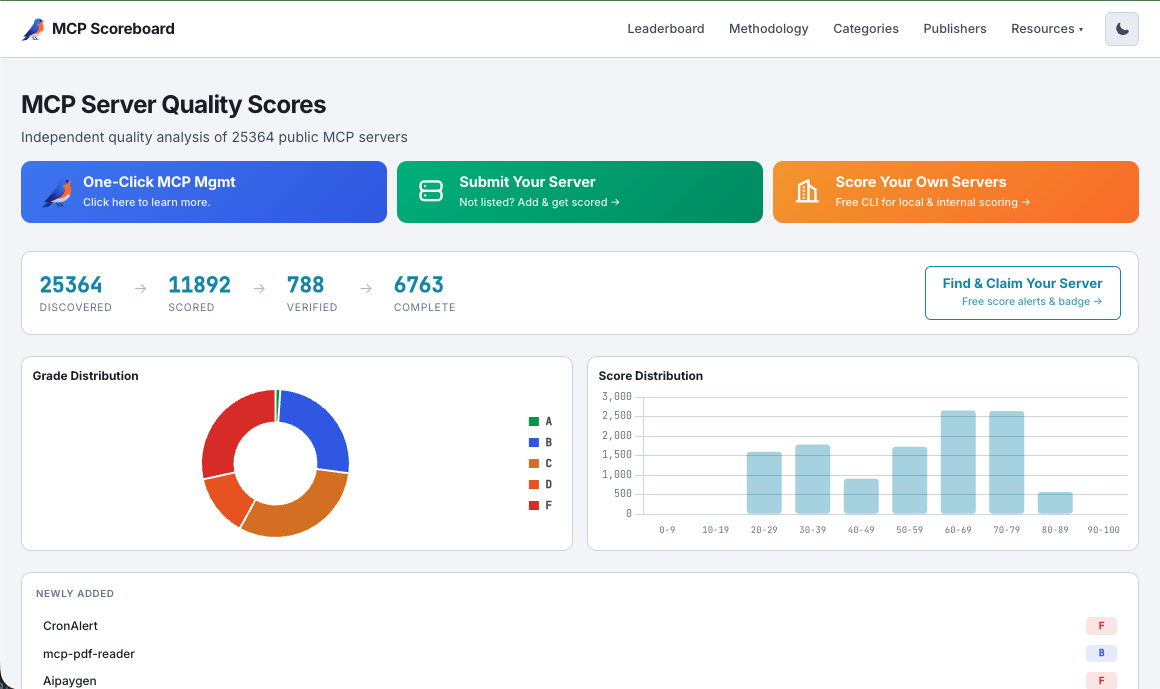Open the Leaderboard nav item
Viewport: 1160px width, 689px height.
point(666,29)
